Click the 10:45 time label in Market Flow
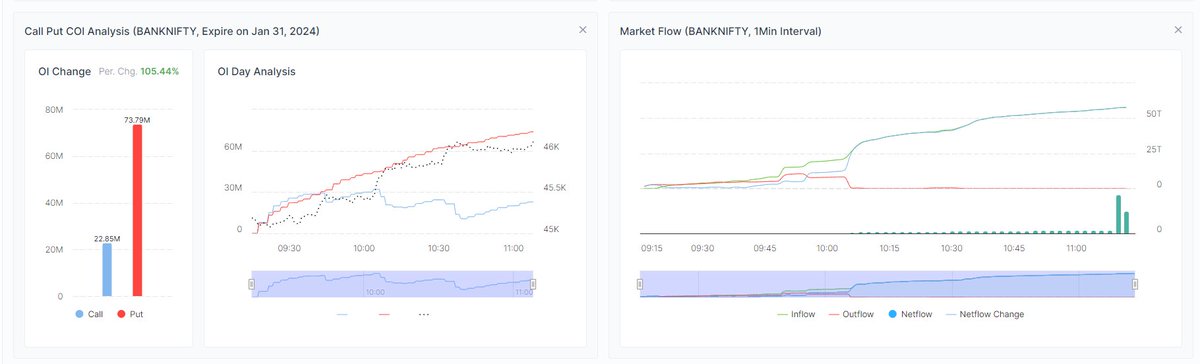 [x=1014, y=248]
